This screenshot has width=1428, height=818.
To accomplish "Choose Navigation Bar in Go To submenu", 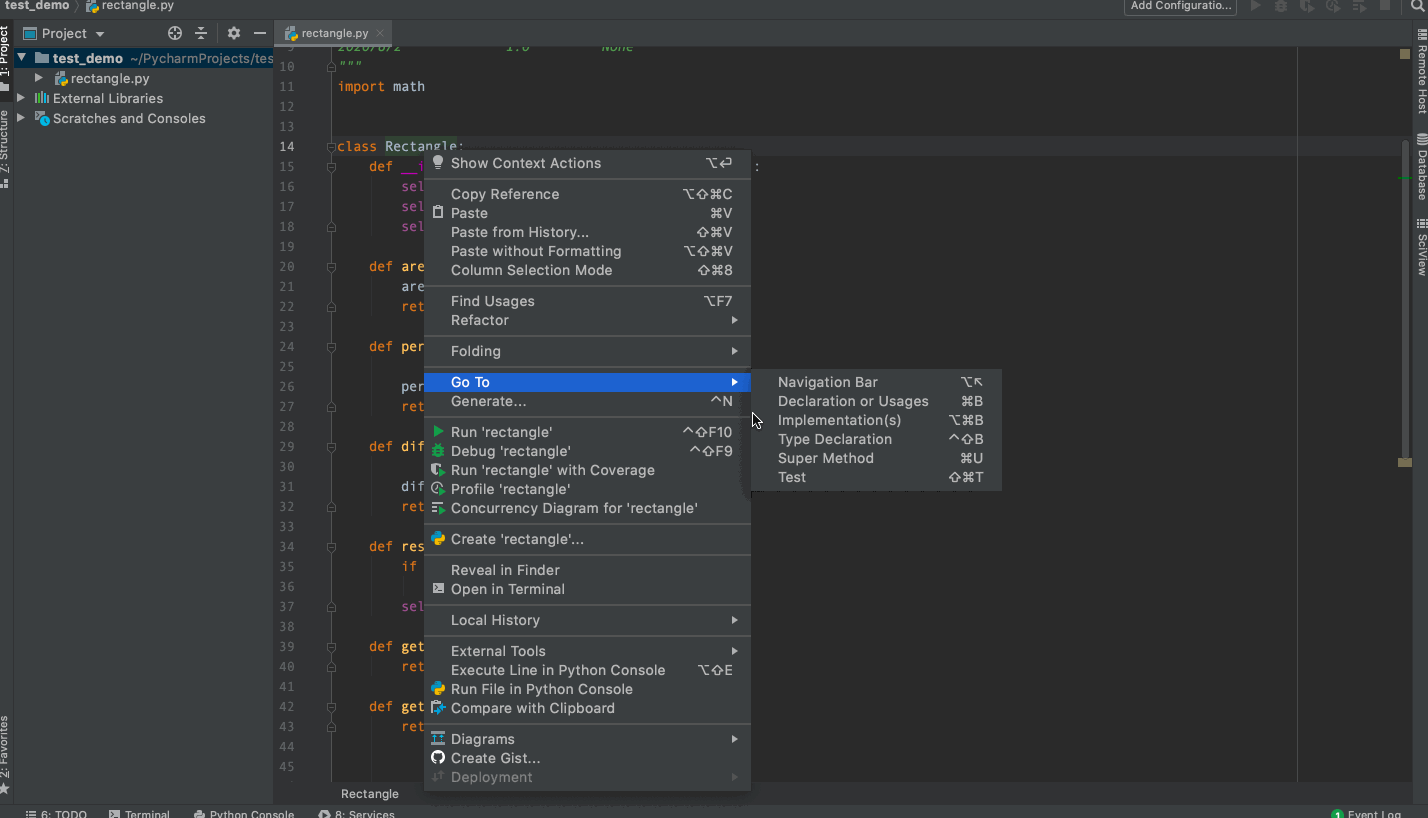I will pyautogui.click(x=876, y=382).
